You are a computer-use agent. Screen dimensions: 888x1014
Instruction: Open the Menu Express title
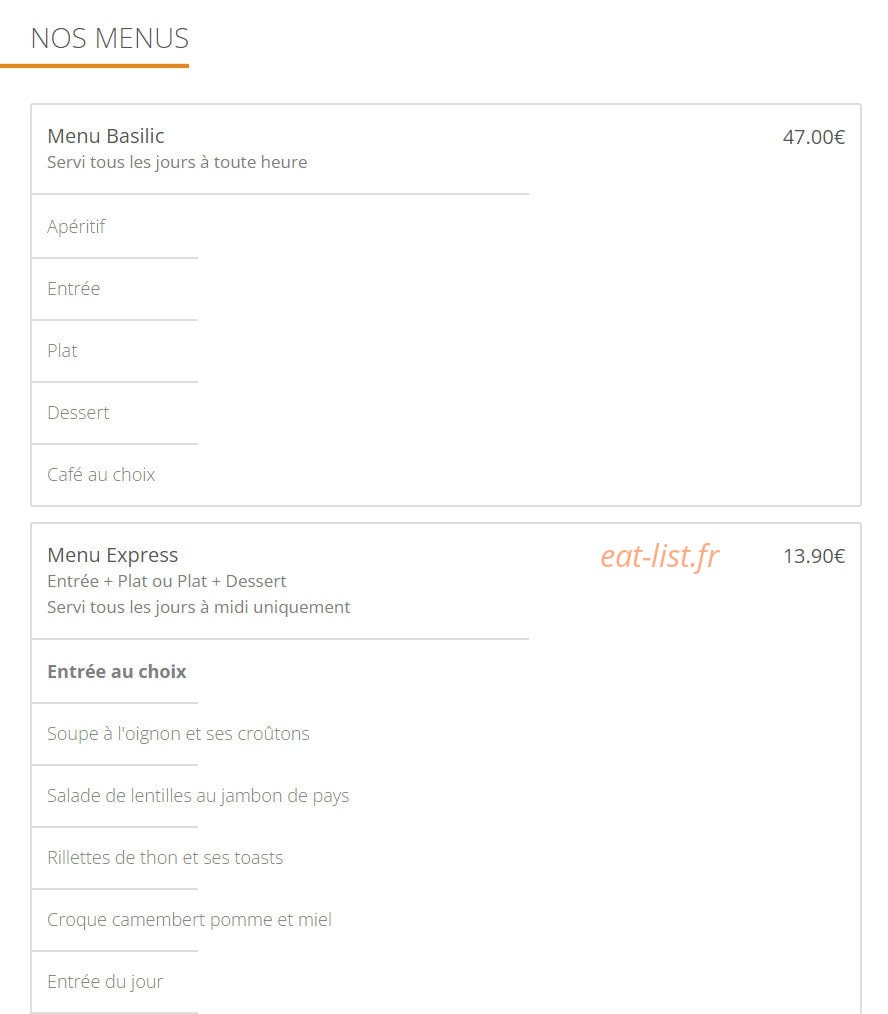(113, 555)
